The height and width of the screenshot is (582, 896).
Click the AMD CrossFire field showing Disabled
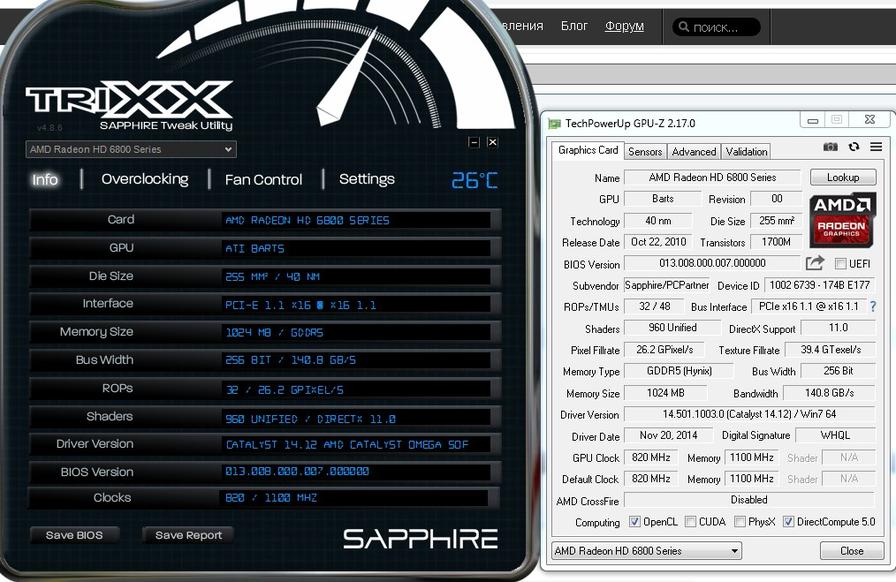[x=750, y=500]
